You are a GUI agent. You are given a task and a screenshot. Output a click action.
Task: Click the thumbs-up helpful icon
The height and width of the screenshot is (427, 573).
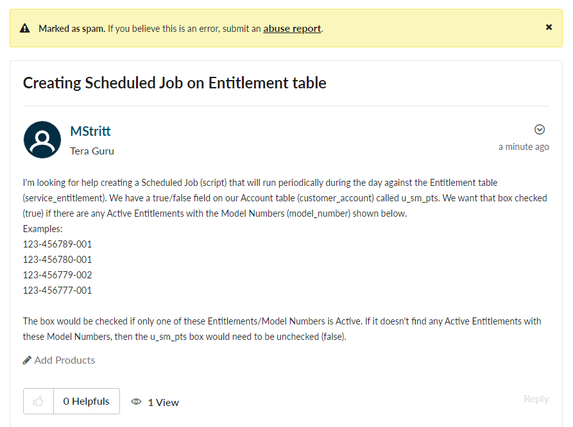(x=38, y=401)
